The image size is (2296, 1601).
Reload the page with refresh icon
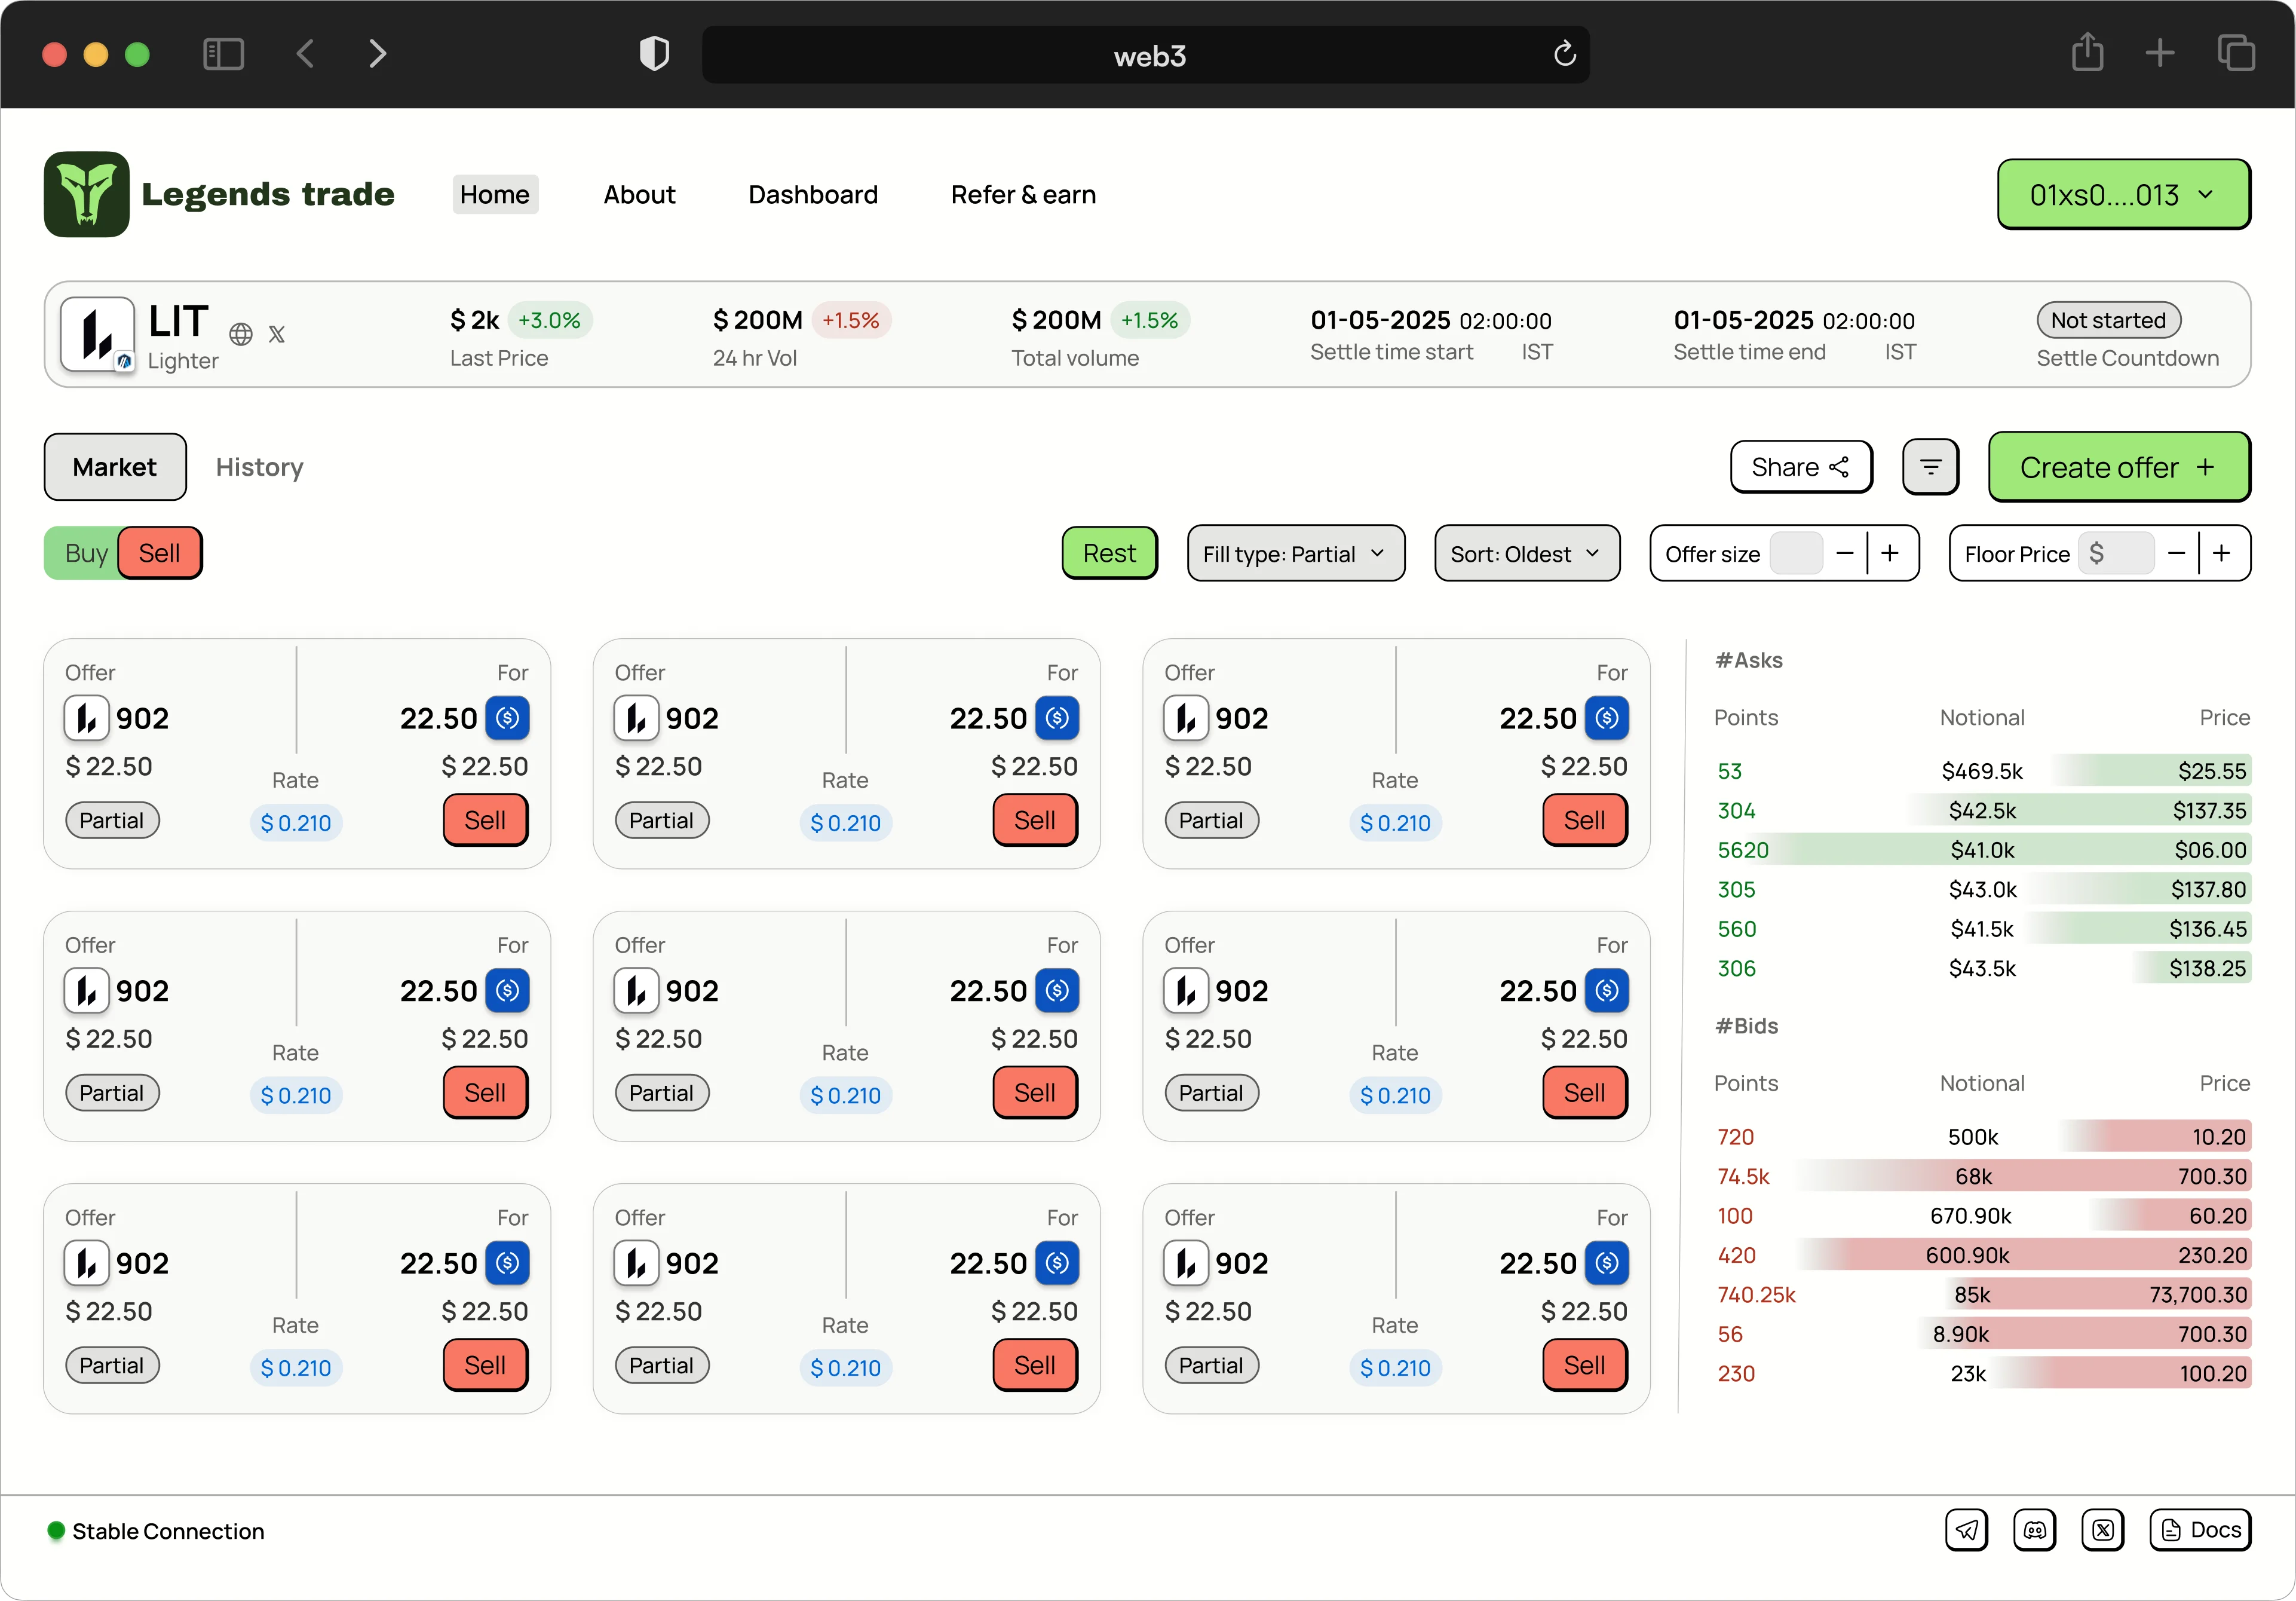1565,54
